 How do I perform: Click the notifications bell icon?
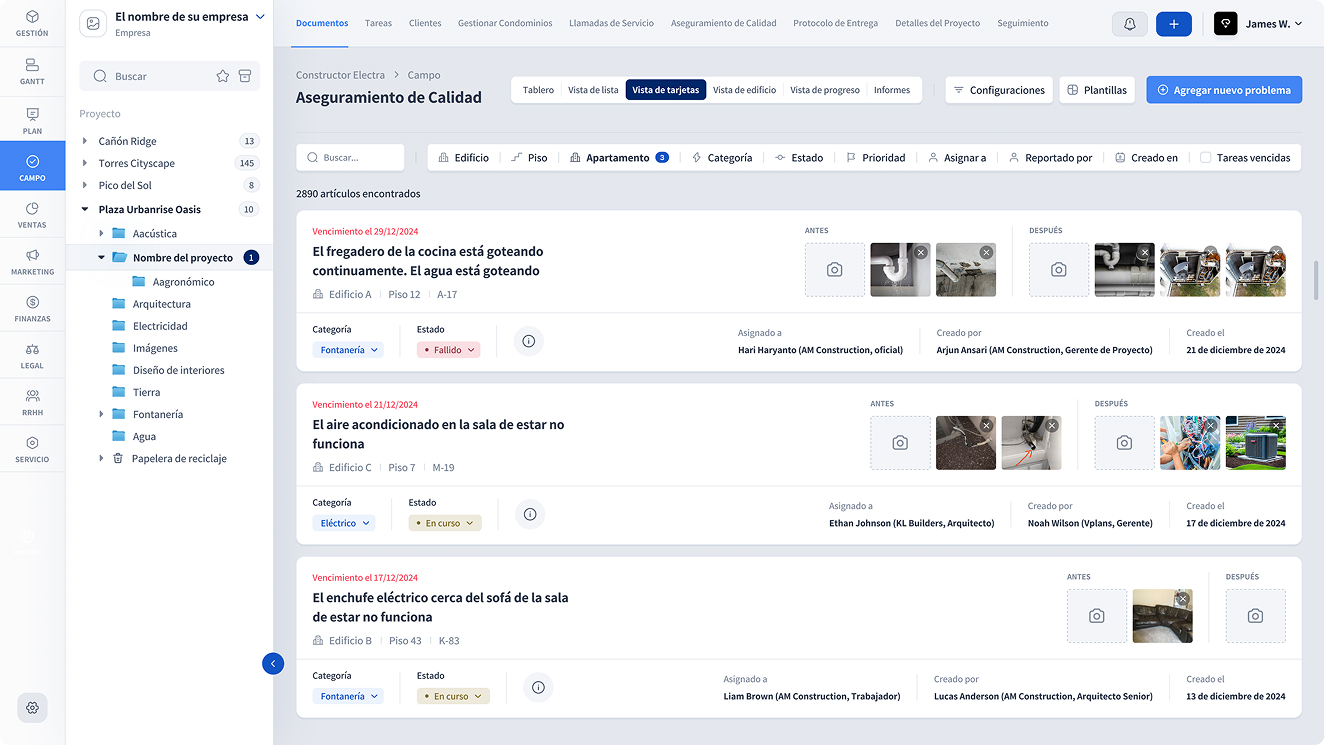(x=1130, y=24)
